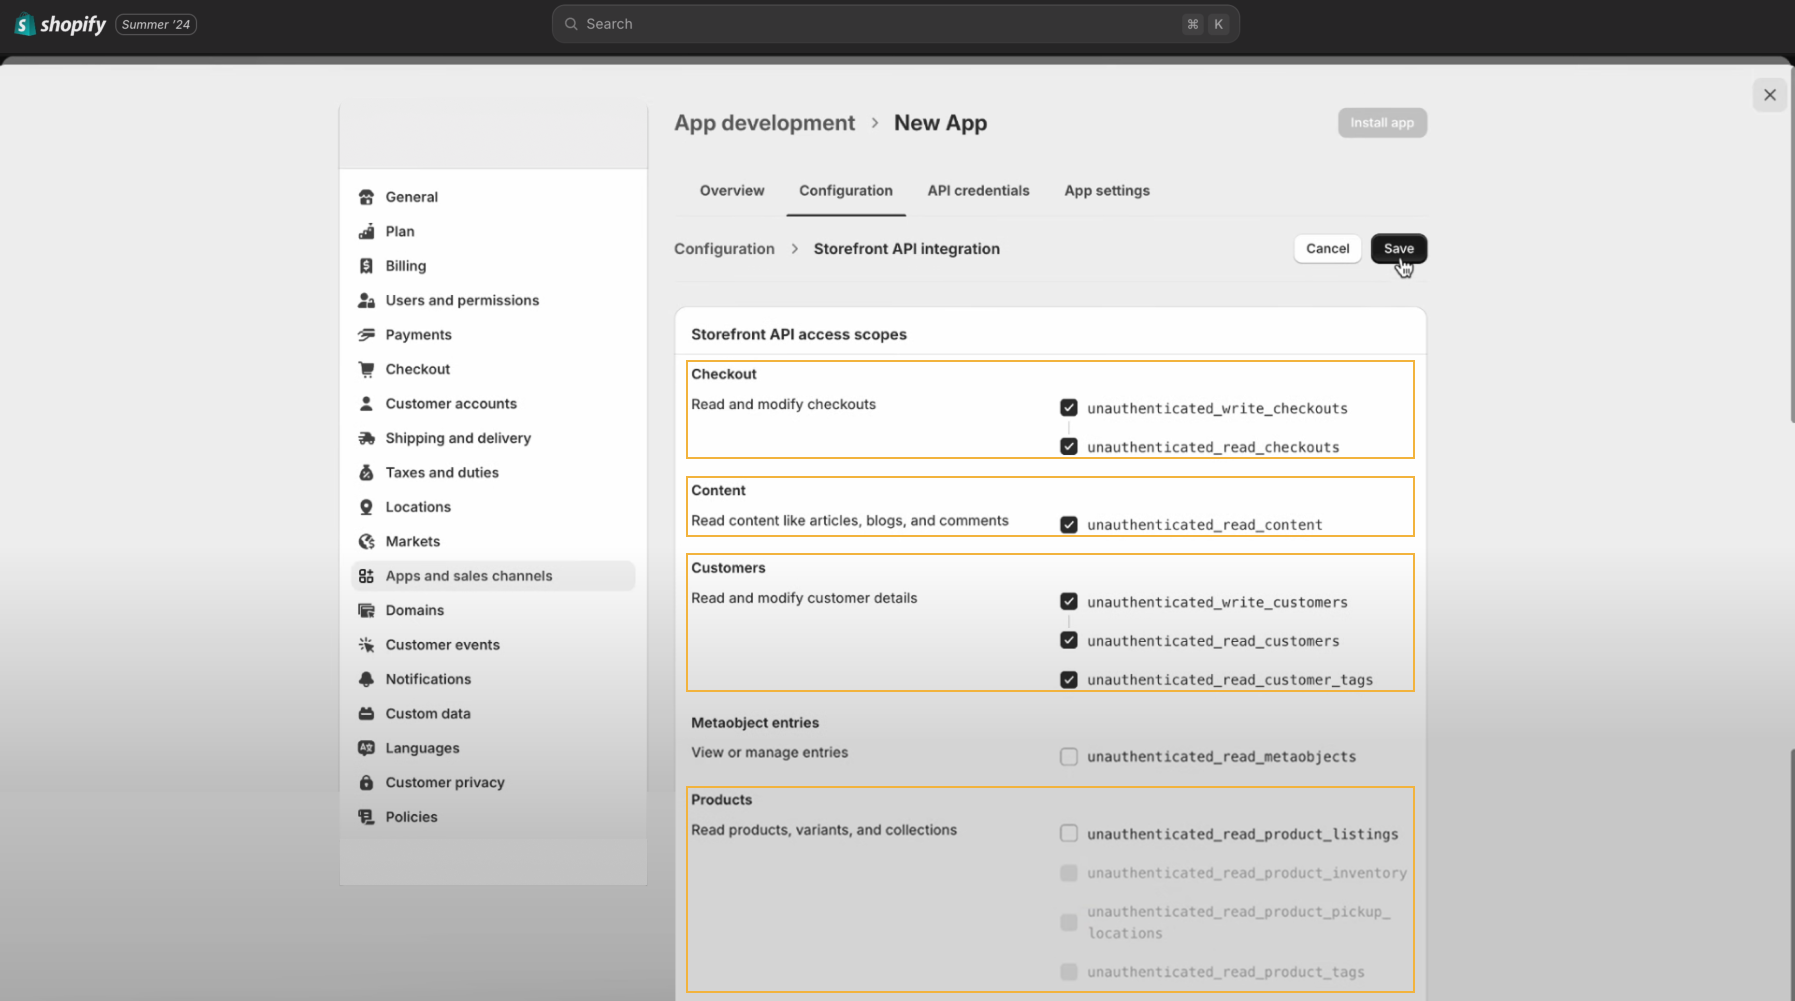The width and height of the screenshot is (1795, 1001).
Task: Cancel the configuration changes
Action: [1327, 248]
